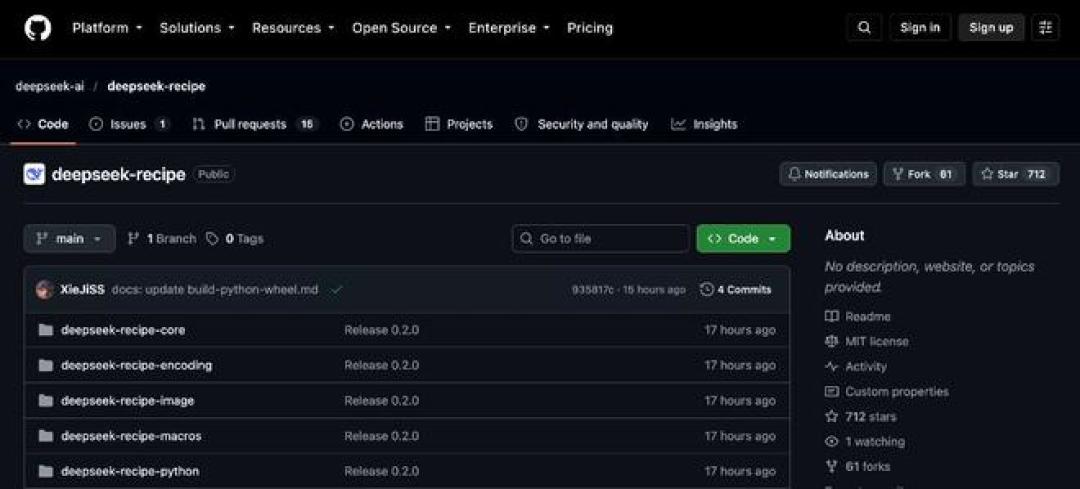Open the deepseek-recipe-macros folder link
Screen dimensions: 1080x489
click(x=132, y=436)
